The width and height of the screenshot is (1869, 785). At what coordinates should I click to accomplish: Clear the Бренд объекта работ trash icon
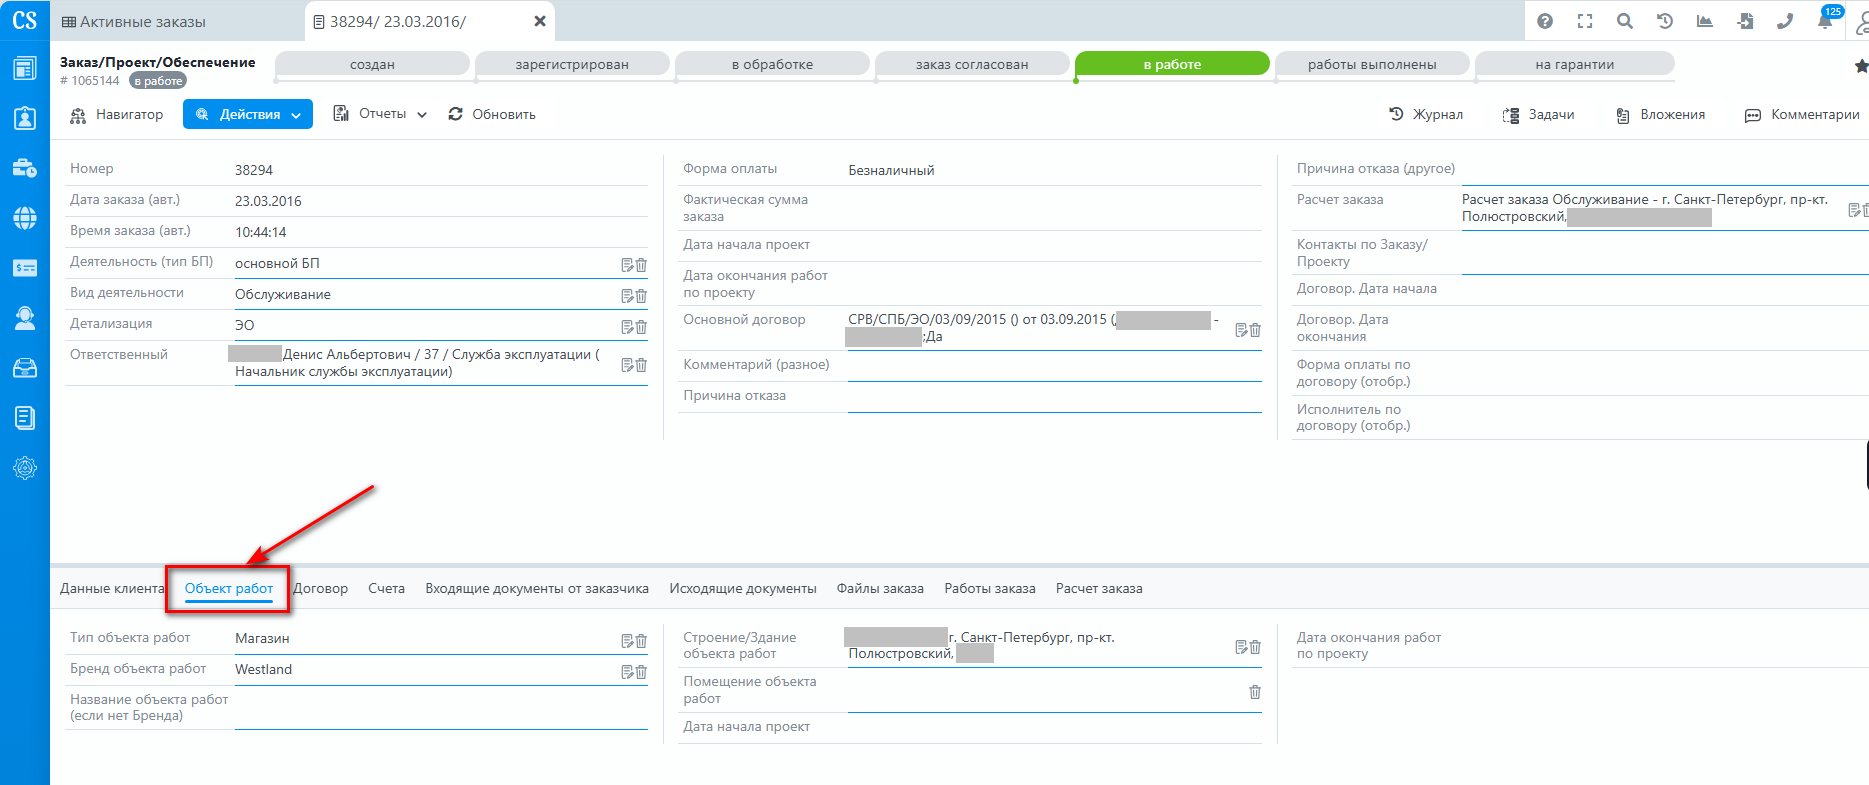point(641,672)
